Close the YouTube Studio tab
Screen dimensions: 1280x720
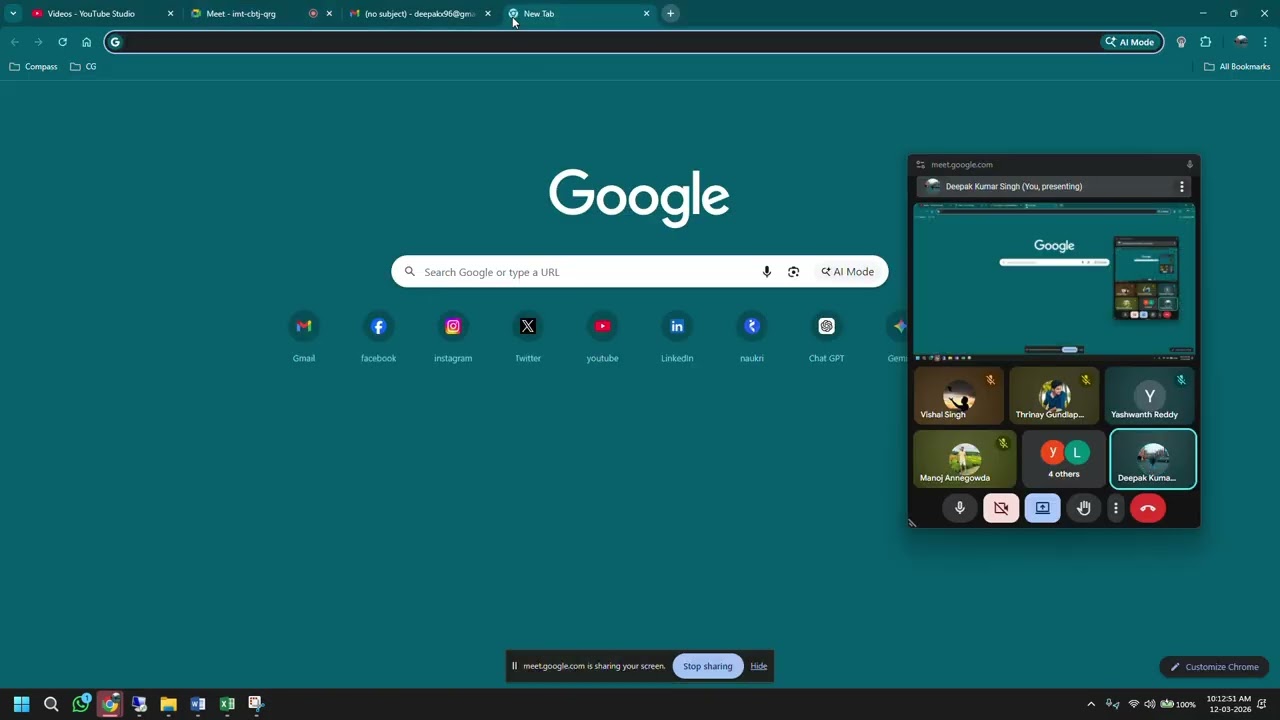click(170, 14)
